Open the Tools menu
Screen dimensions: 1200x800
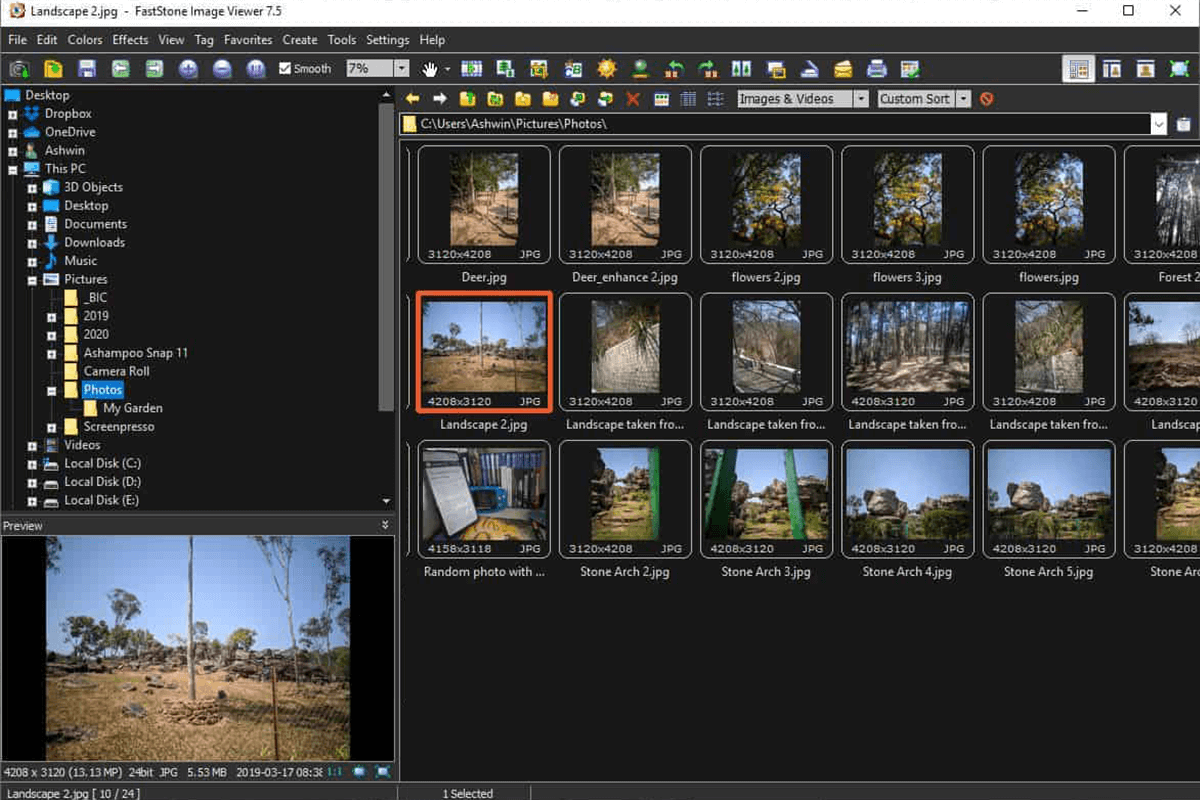[342, 40]
